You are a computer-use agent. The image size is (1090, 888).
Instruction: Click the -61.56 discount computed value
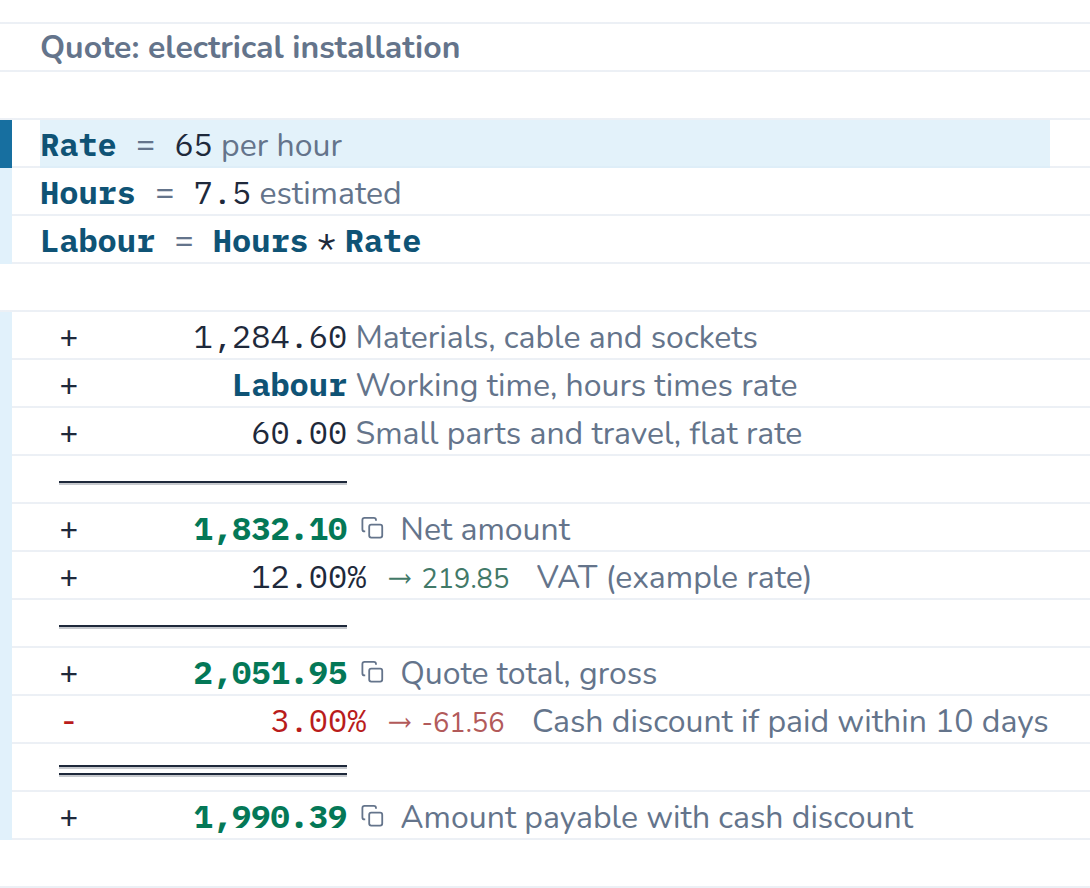point(462,722)
